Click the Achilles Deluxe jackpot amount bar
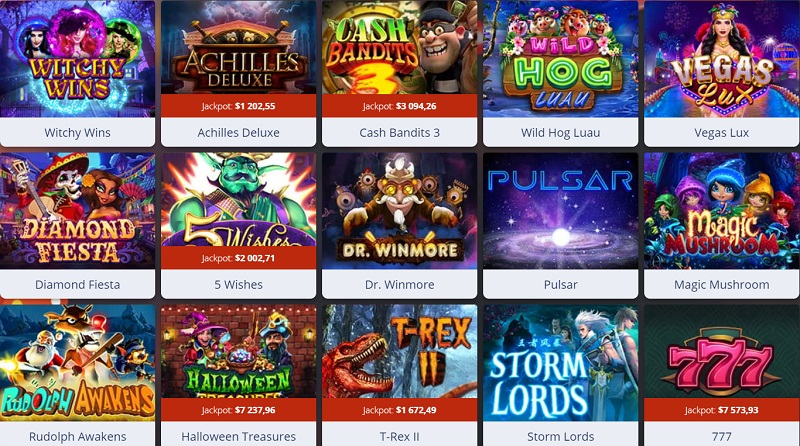 click(238, 106)
